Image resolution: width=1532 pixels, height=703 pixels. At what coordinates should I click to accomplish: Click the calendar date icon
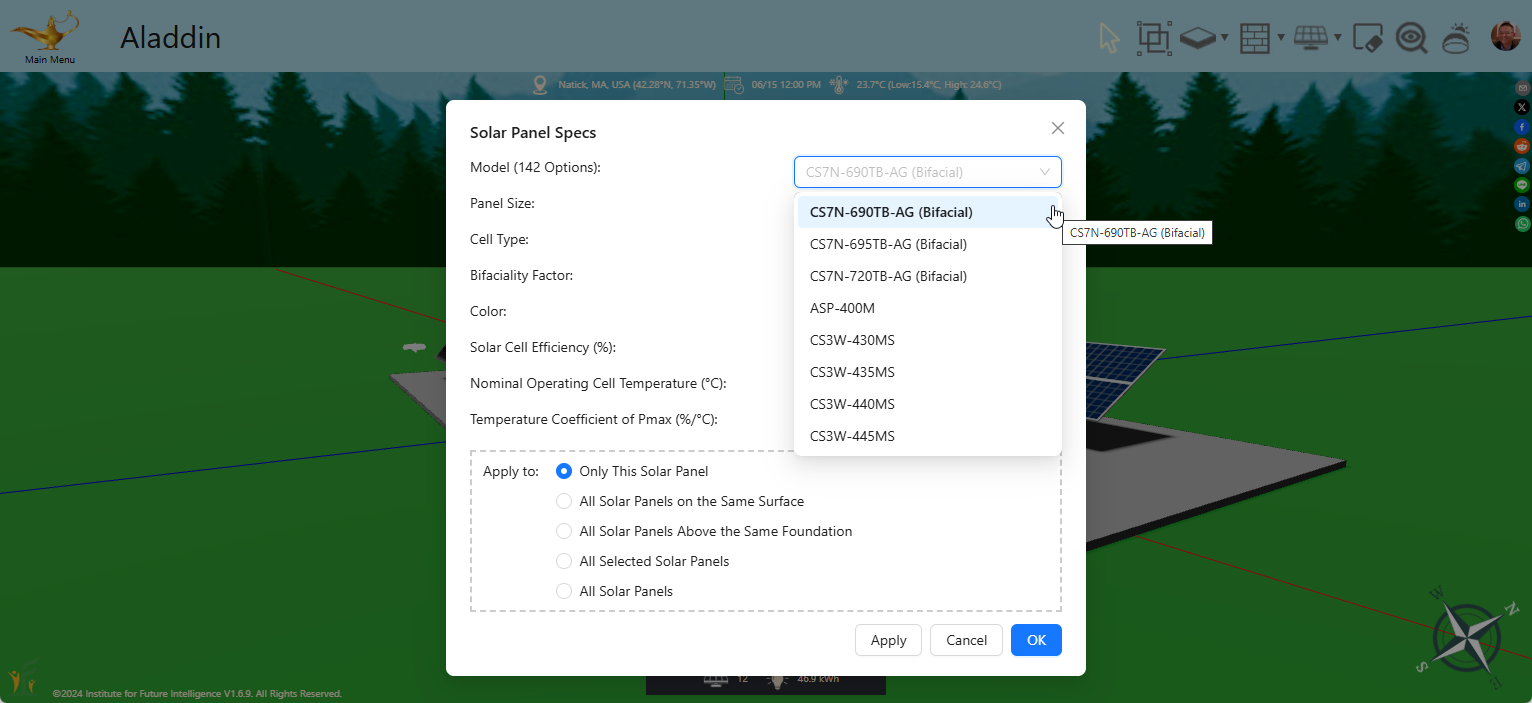pos(734,85)
